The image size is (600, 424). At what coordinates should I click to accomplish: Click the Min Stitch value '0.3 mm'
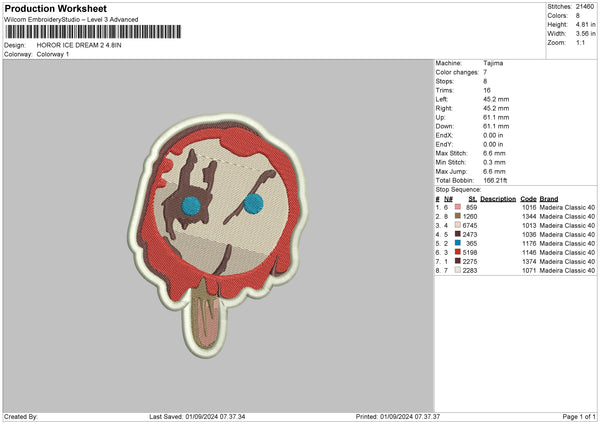point(494,162)
